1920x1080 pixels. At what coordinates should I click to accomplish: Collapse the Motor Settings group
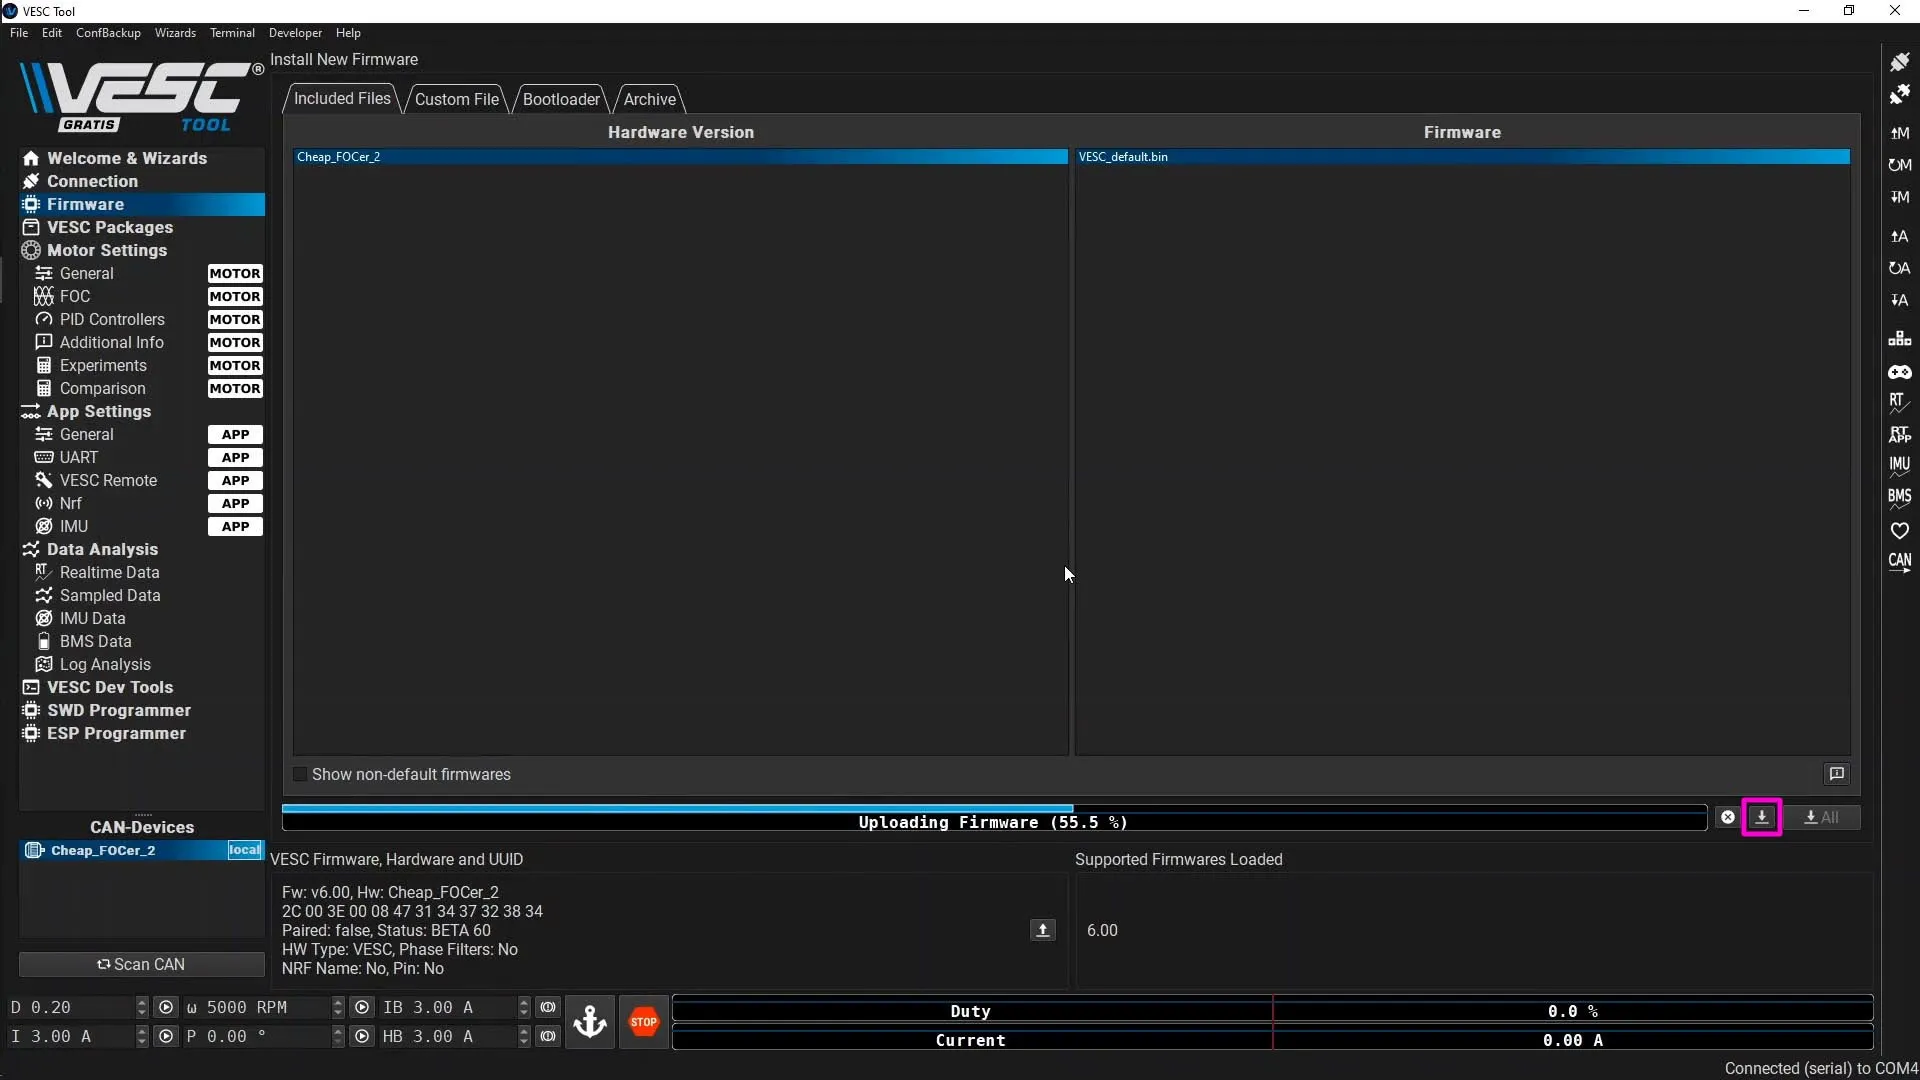(x=106, y=250)
